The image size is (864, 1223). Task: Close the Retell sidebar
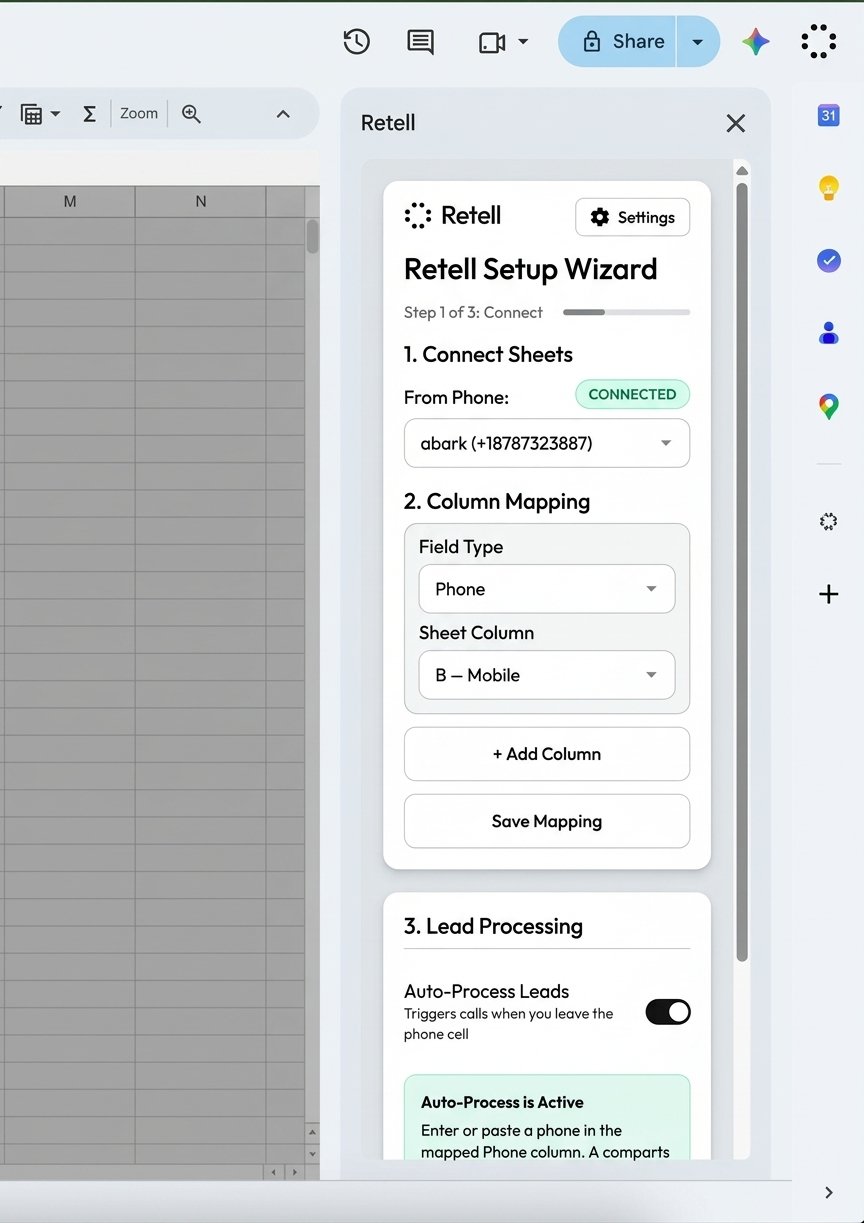pos(736,123)
